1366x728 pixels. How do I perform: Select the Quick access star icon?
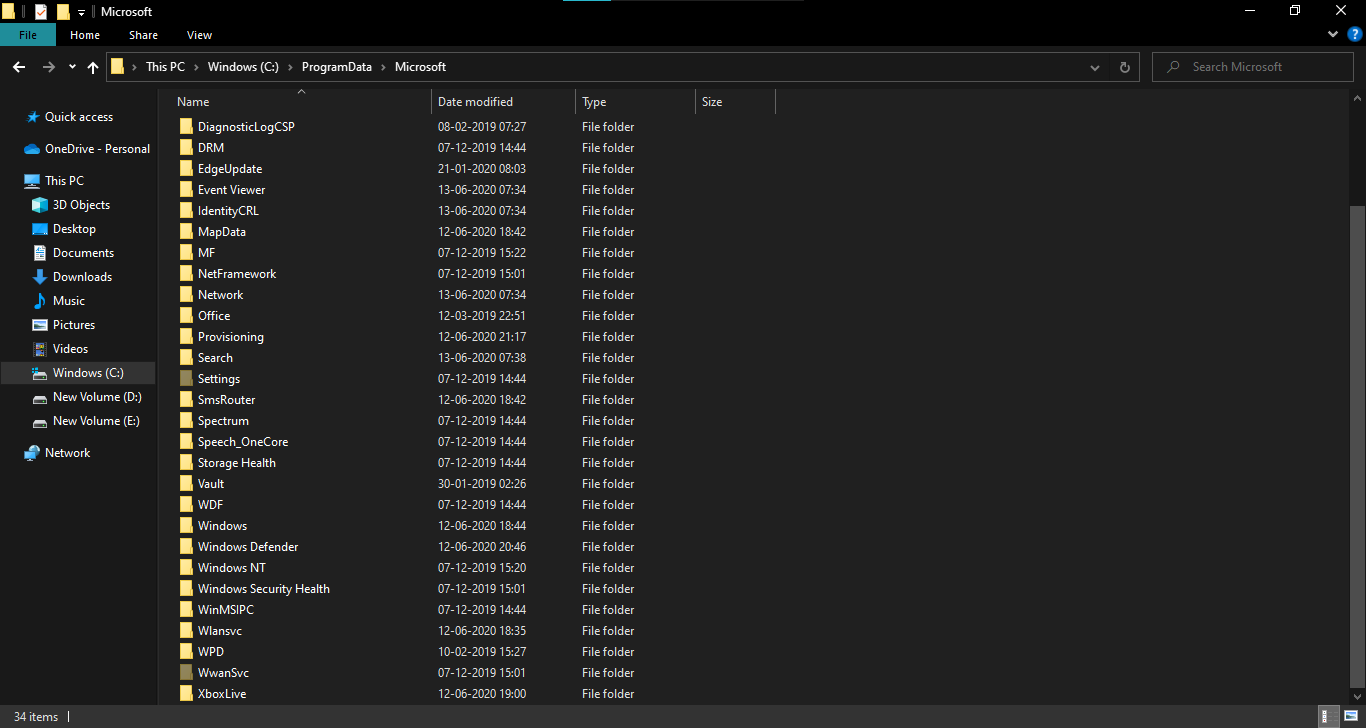click(x=33, y=117)
